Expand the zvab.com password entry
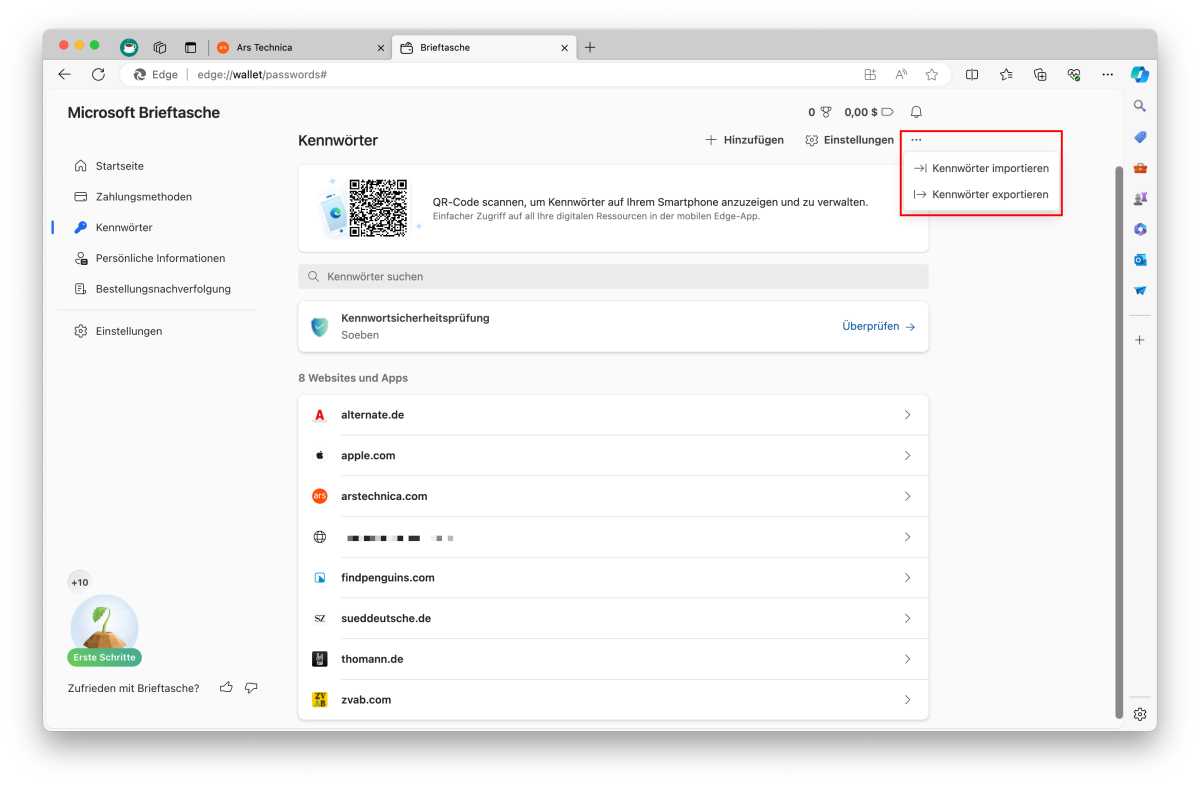 [x=613, y=700]
